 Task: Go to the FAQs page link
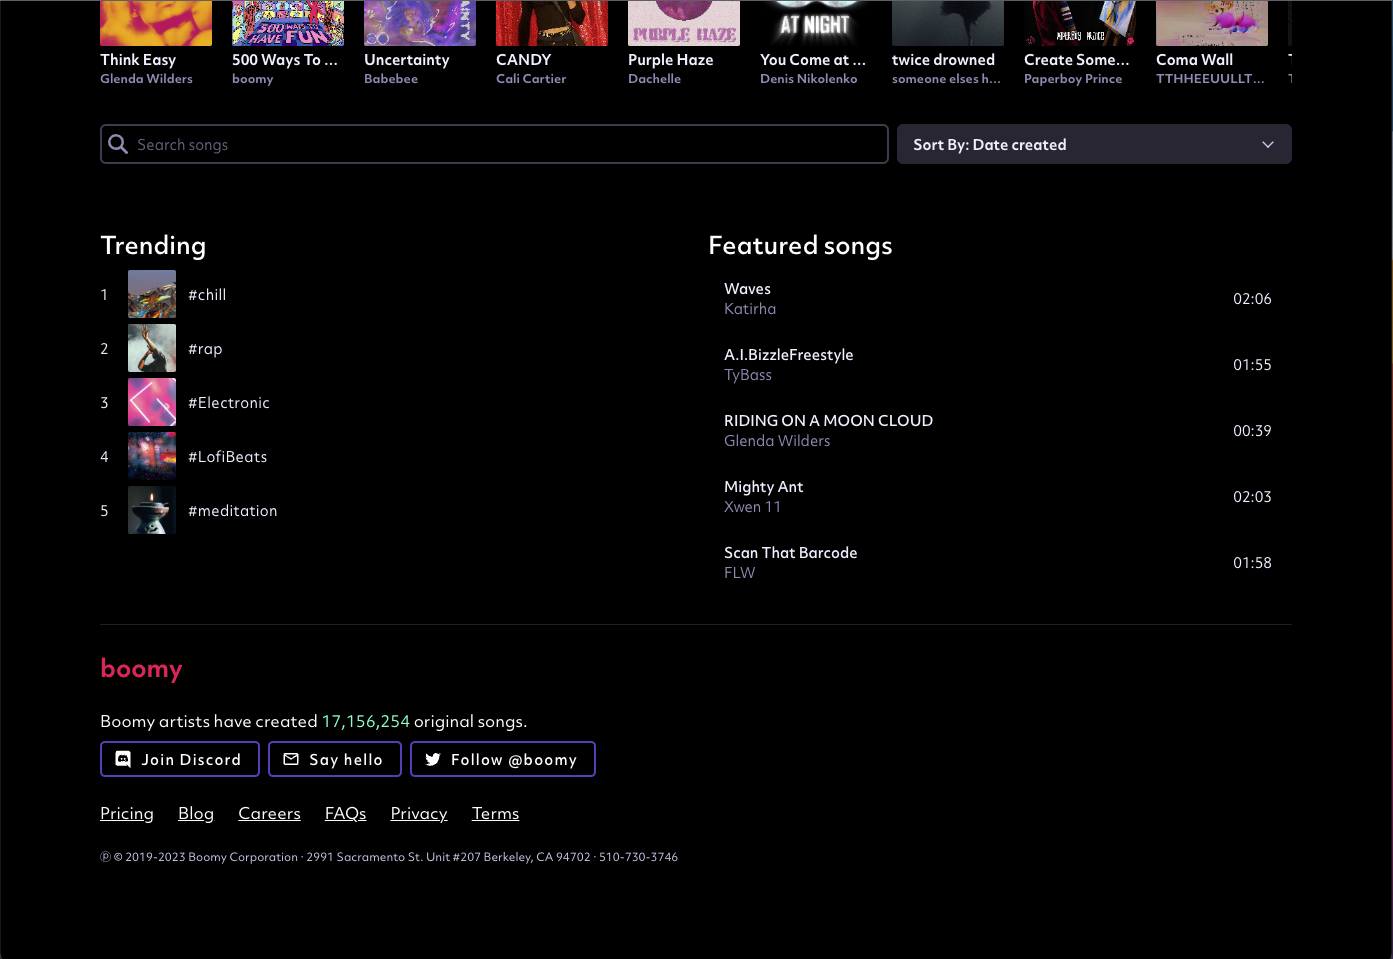[345, 813]
